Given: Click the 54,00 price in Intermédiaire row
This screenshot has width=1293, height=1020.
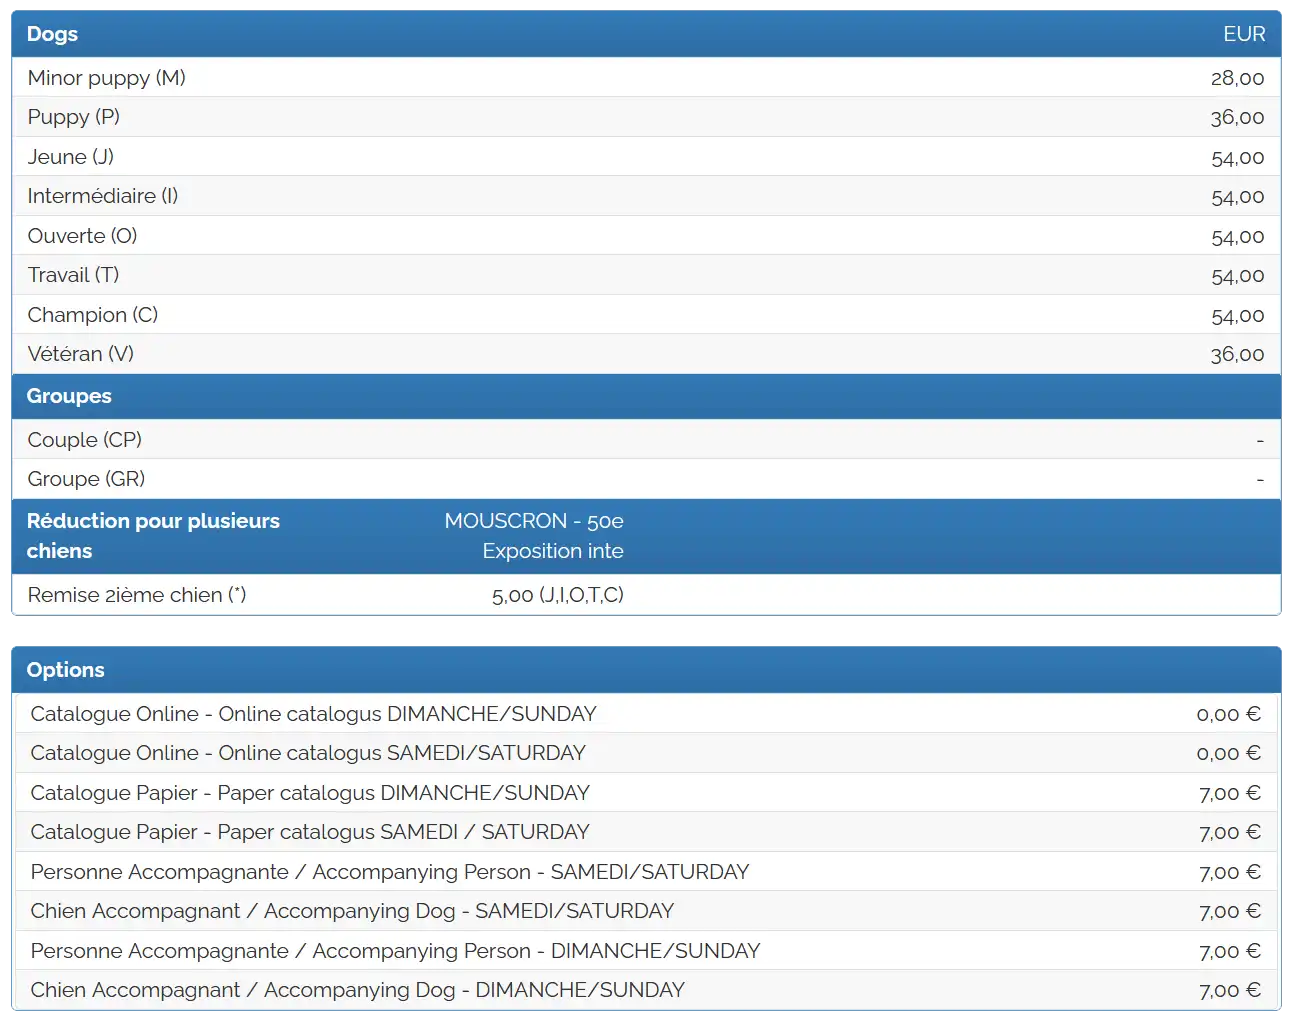Looking at the screenshot, I should click(x=1237, y=196).
